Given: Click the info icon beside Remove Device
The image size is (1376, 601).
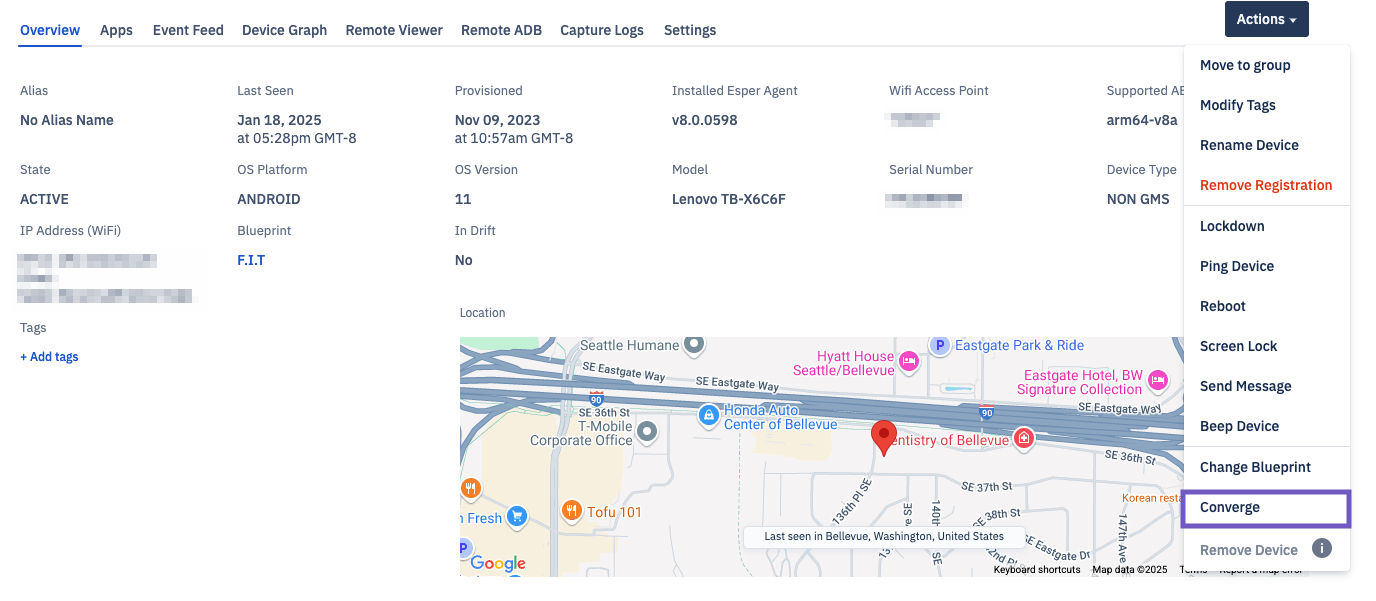Looking at the screenshot, I should [1322, 548].
